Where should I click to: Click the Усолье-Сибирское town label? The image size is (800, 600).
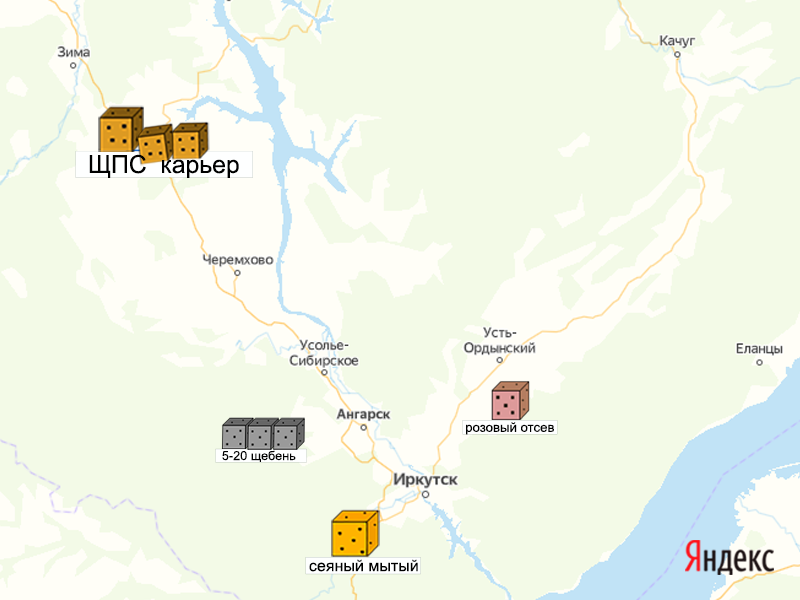(x=324, y=353)
